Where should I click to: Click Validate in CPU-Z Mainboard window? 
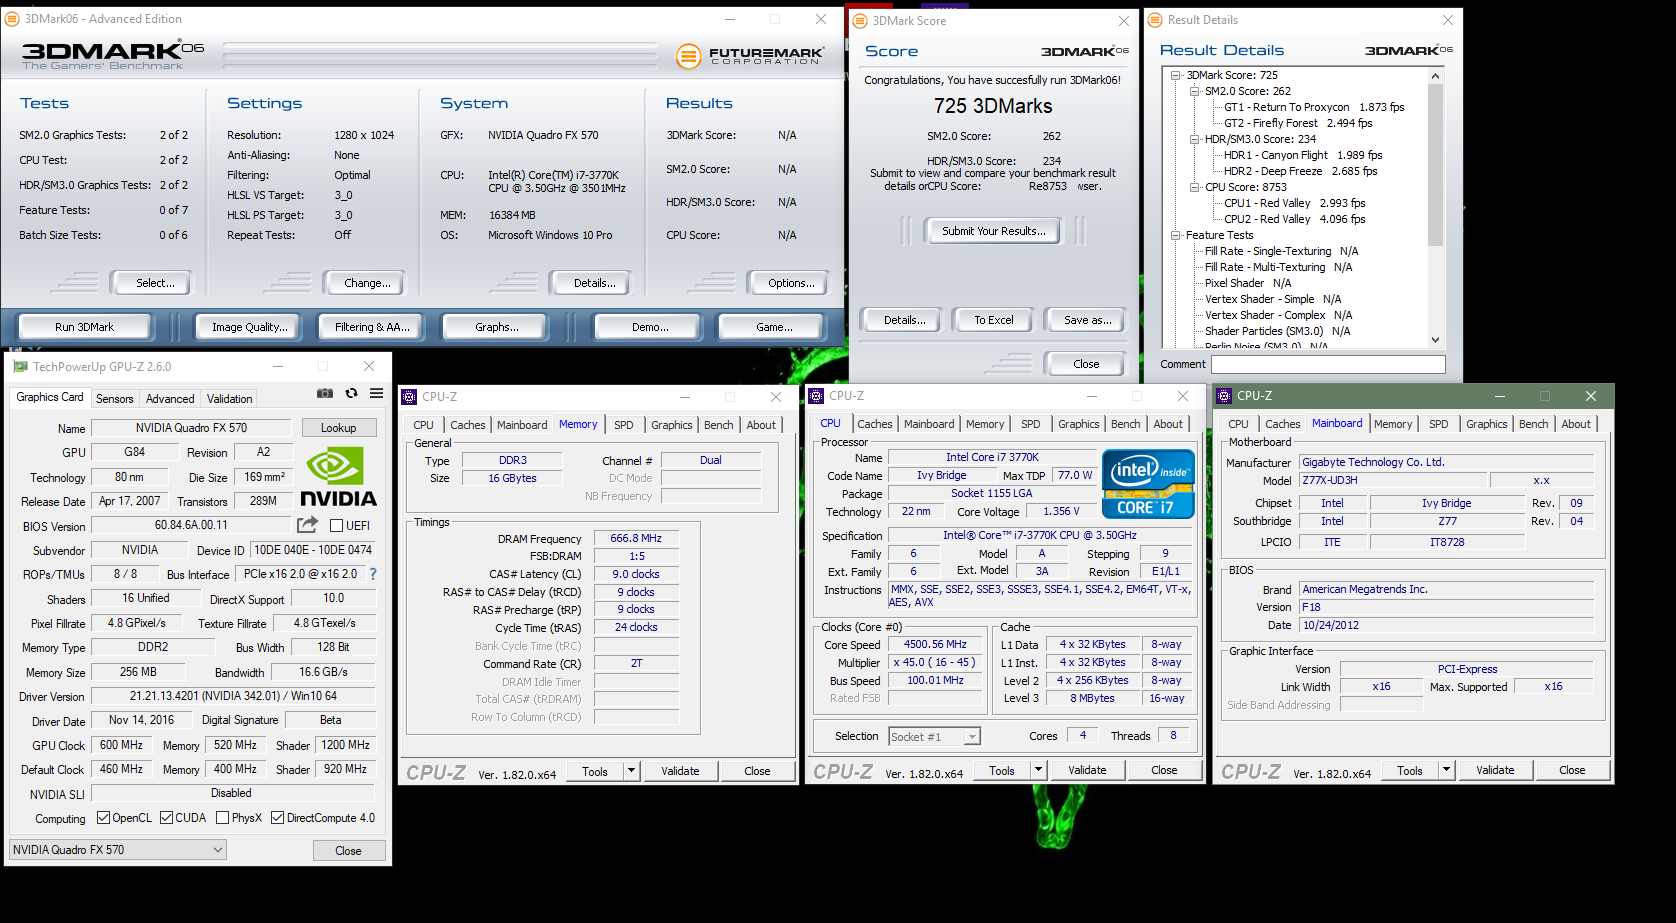[x=1494, y=770]
